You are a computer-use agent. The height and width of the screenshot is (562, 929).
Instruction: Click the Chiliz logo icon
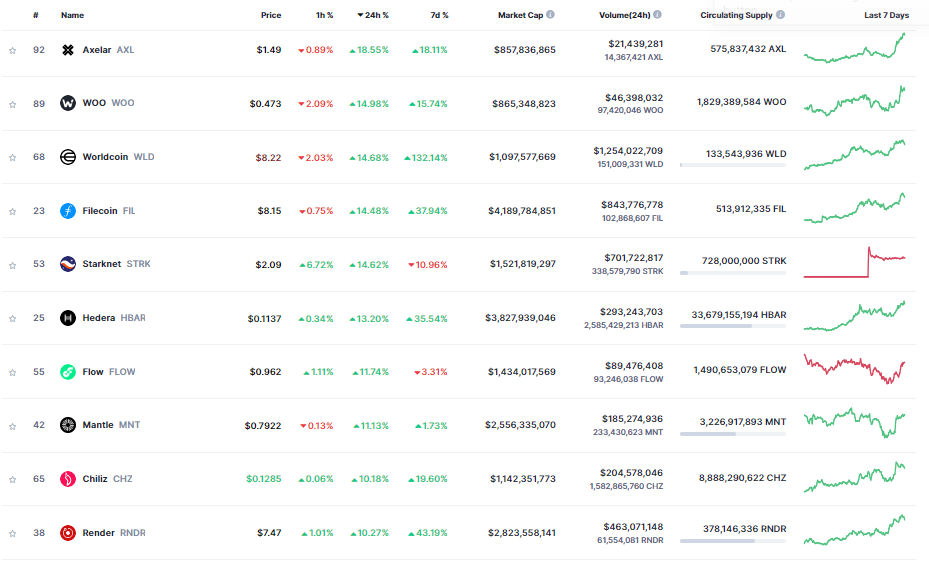[x=68, y=479]
